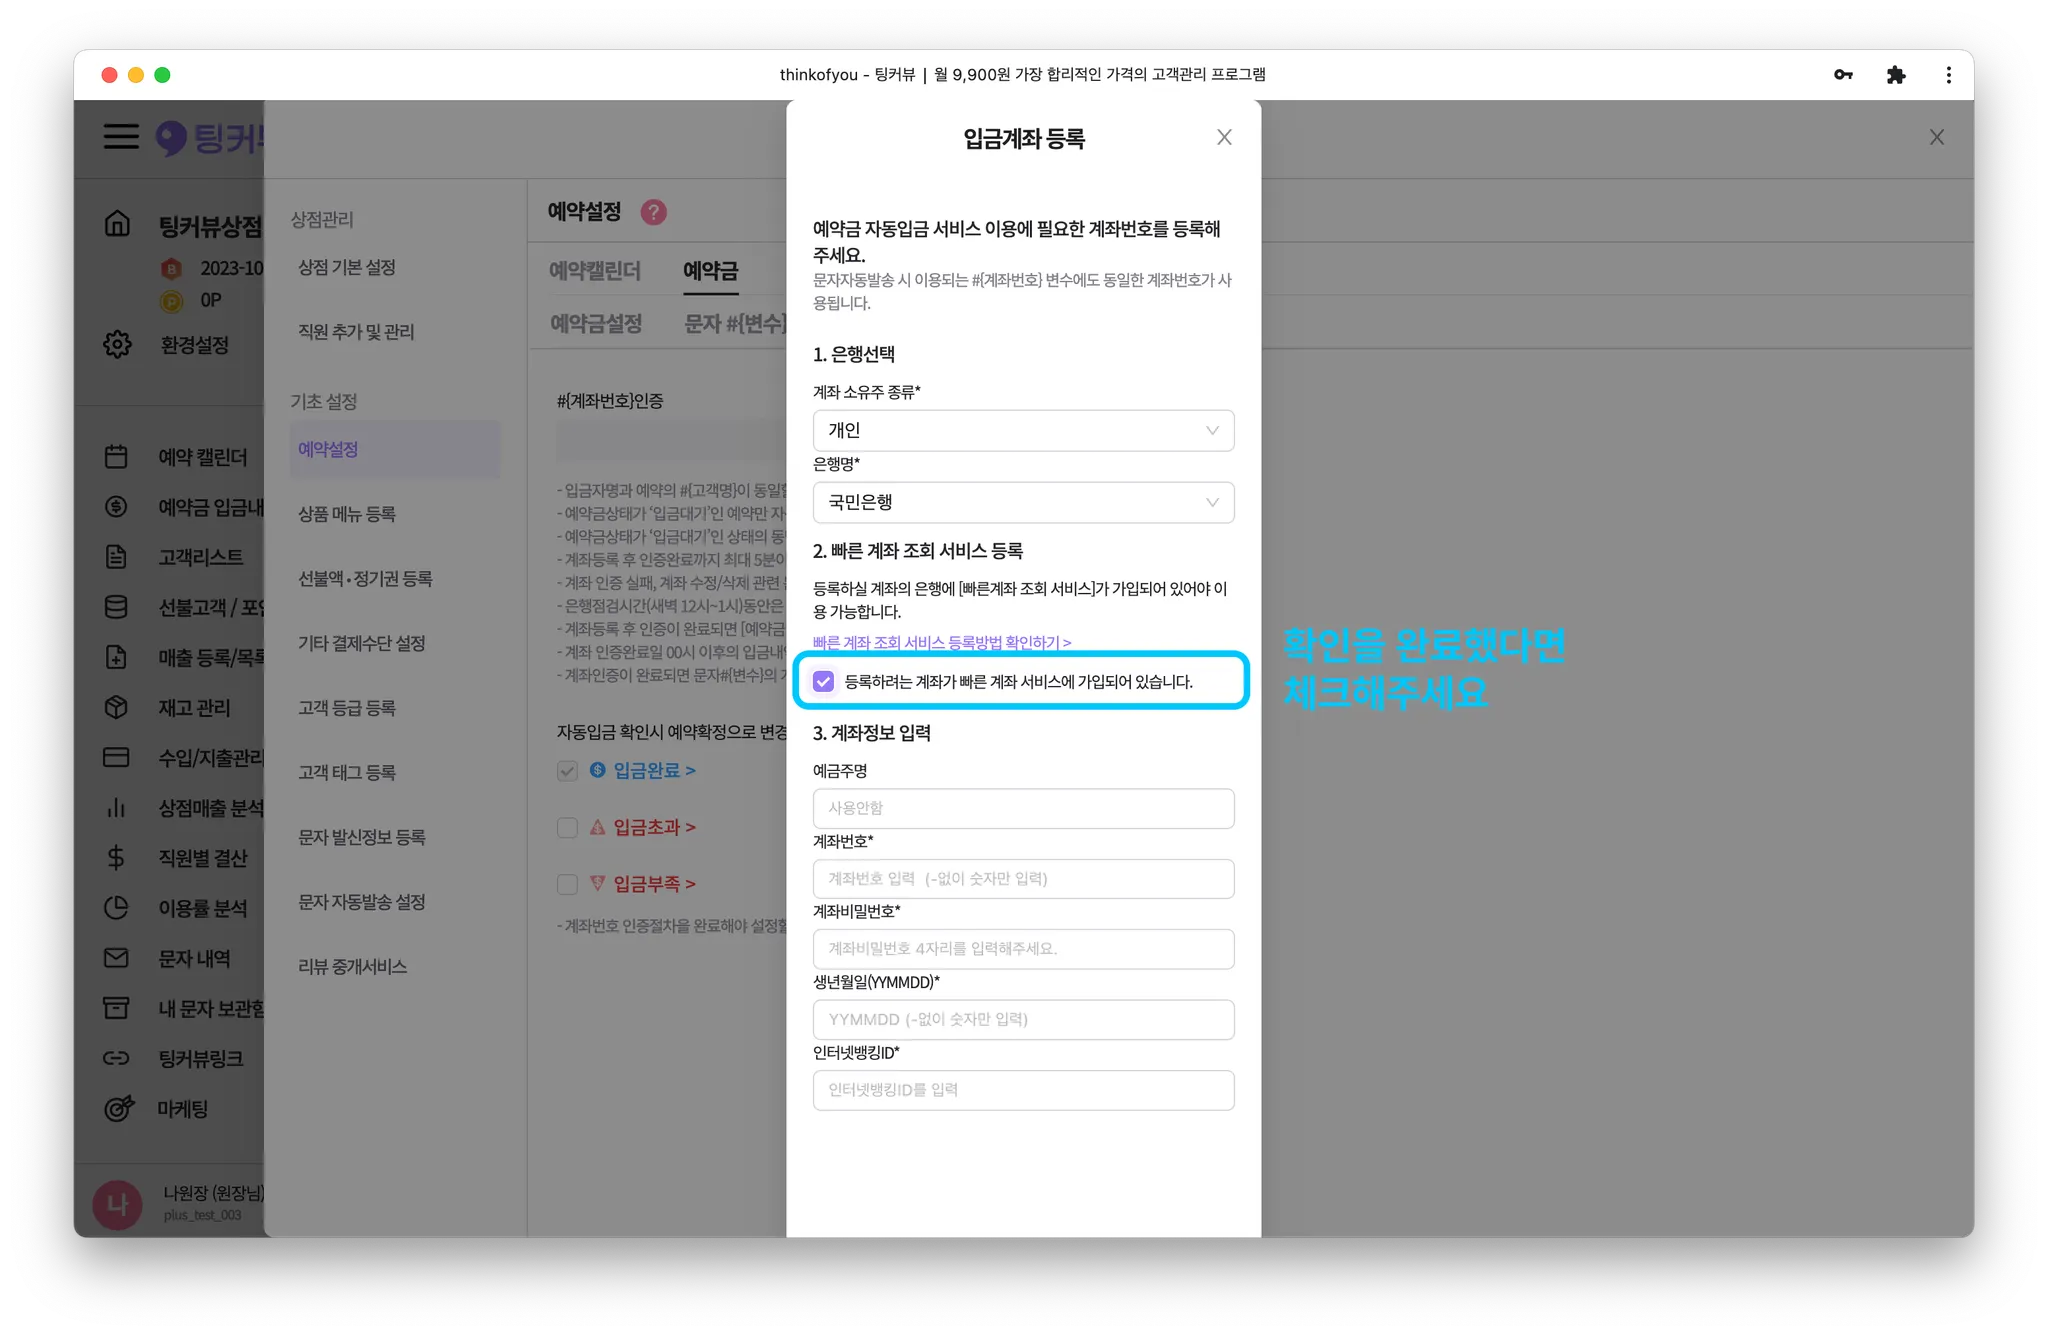2048x1335 pixels.
Task: Click the 계좌번호 input field
Action: click(x=1022, y=878)
